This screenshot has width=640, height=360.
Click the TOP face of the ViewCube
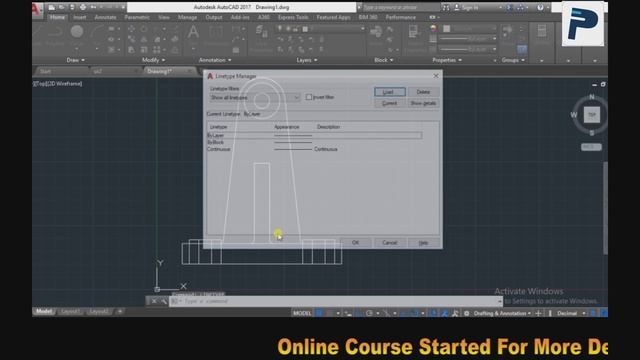[592, 115]
